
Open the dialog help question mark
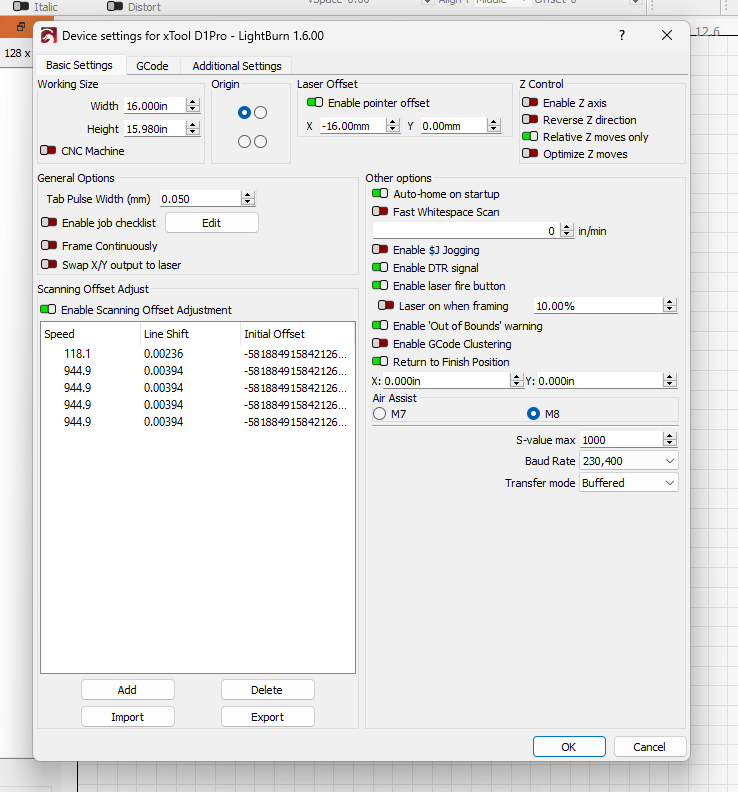coord(622,35)
